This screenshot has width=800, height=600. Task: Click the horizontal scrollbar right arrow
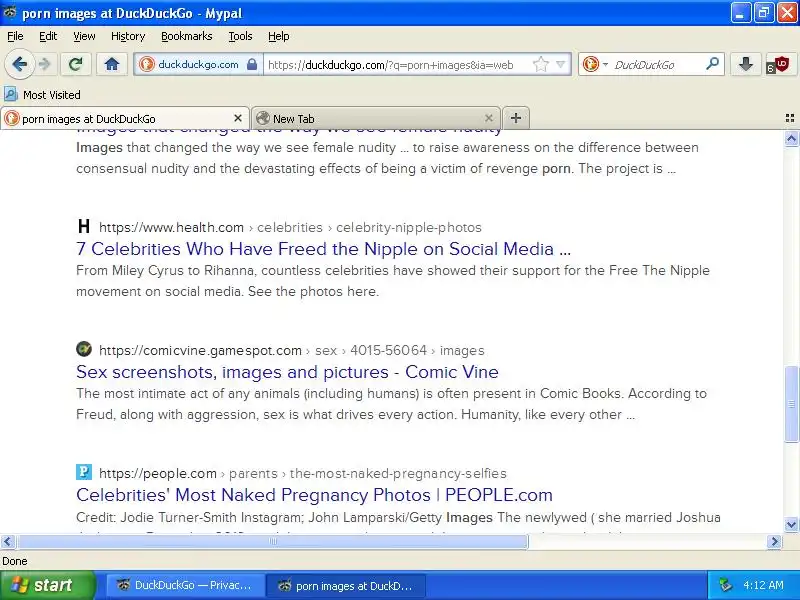click(774, 541)
